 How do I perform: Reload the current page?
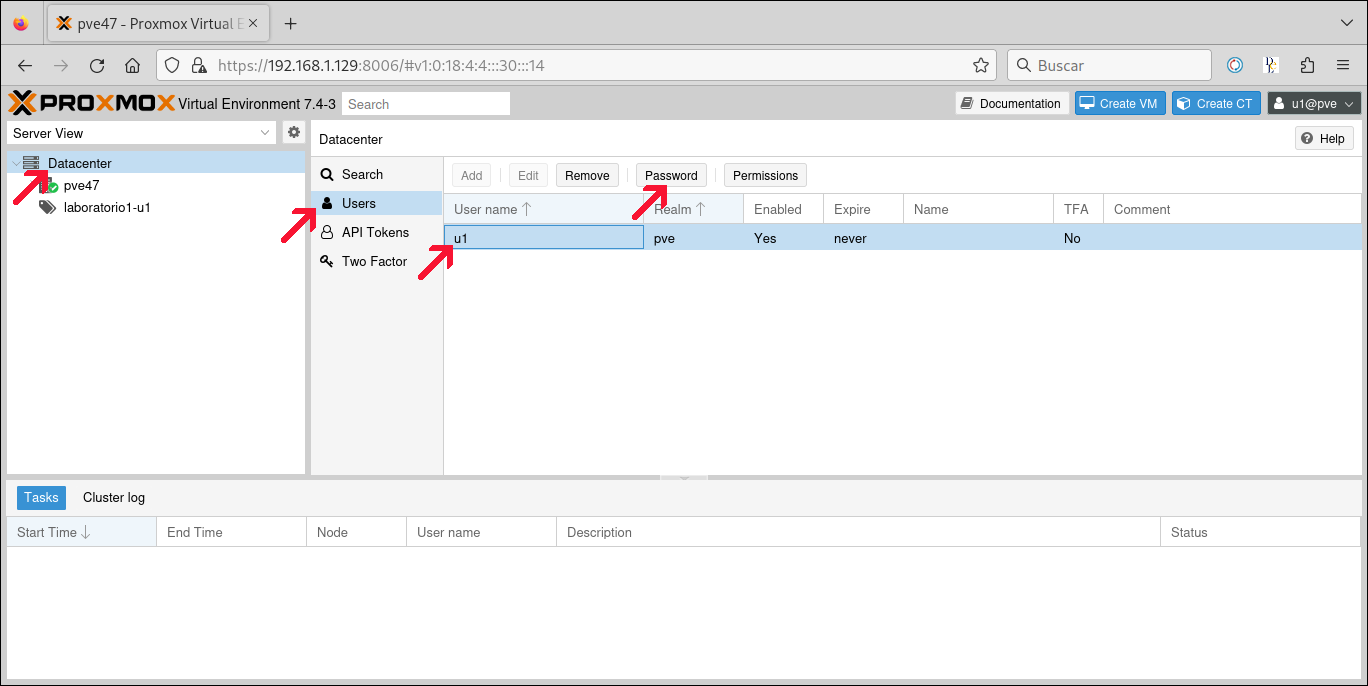[97, 65]
